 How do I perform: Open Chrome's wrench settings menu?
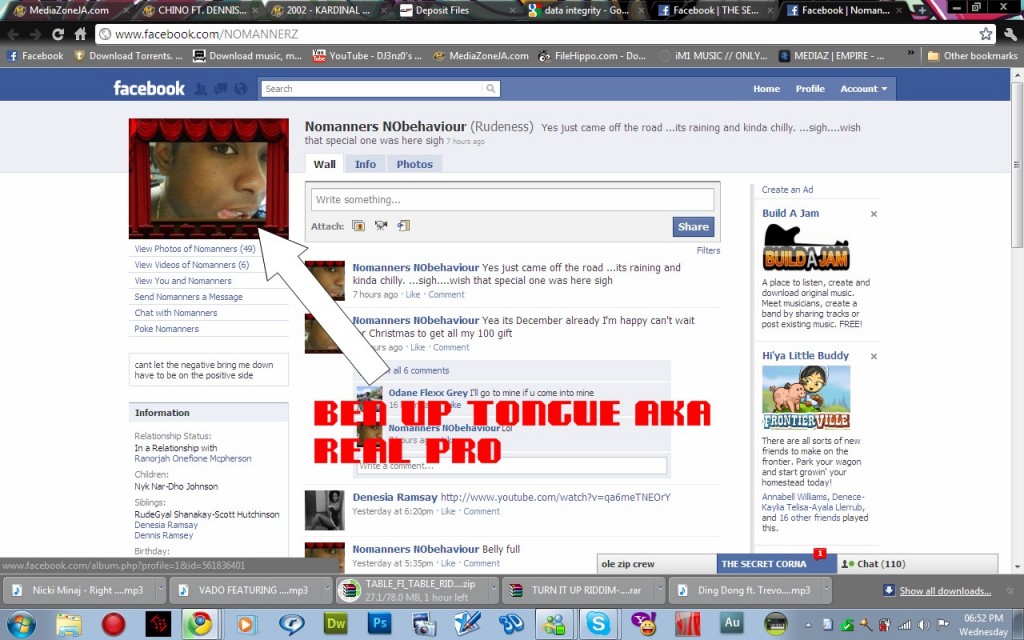pyautogui.click(x=1008, y=34)
